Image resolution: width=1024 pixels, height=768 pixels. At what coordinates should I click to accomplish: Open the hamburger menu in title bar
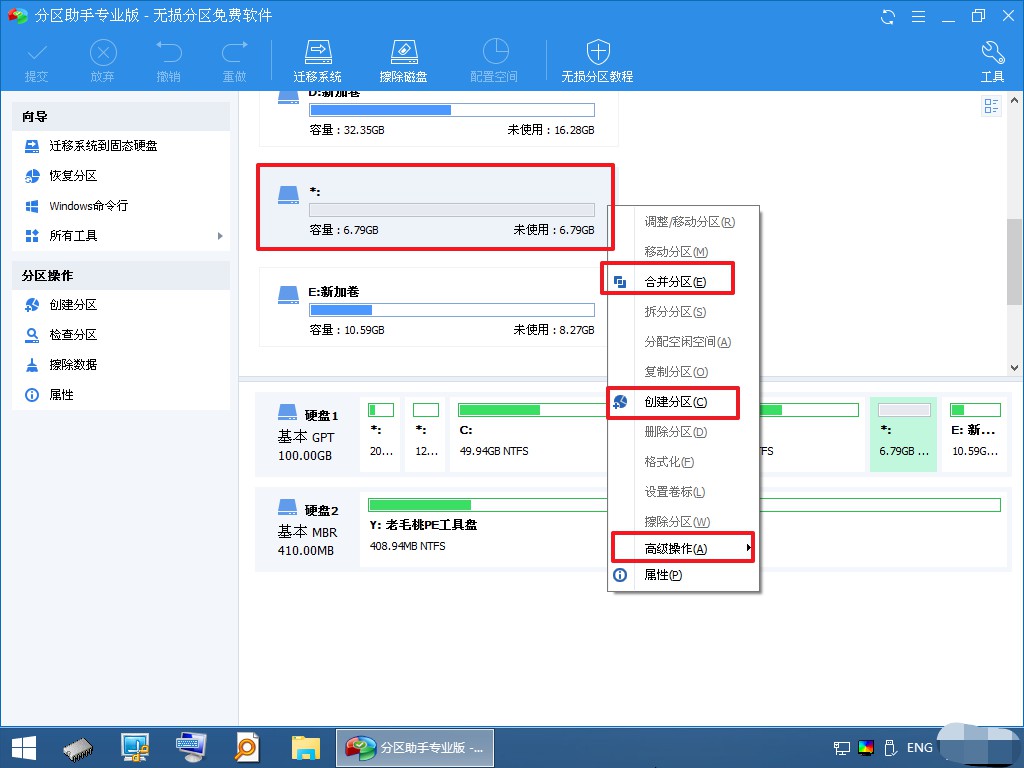[x=918, y=16]
